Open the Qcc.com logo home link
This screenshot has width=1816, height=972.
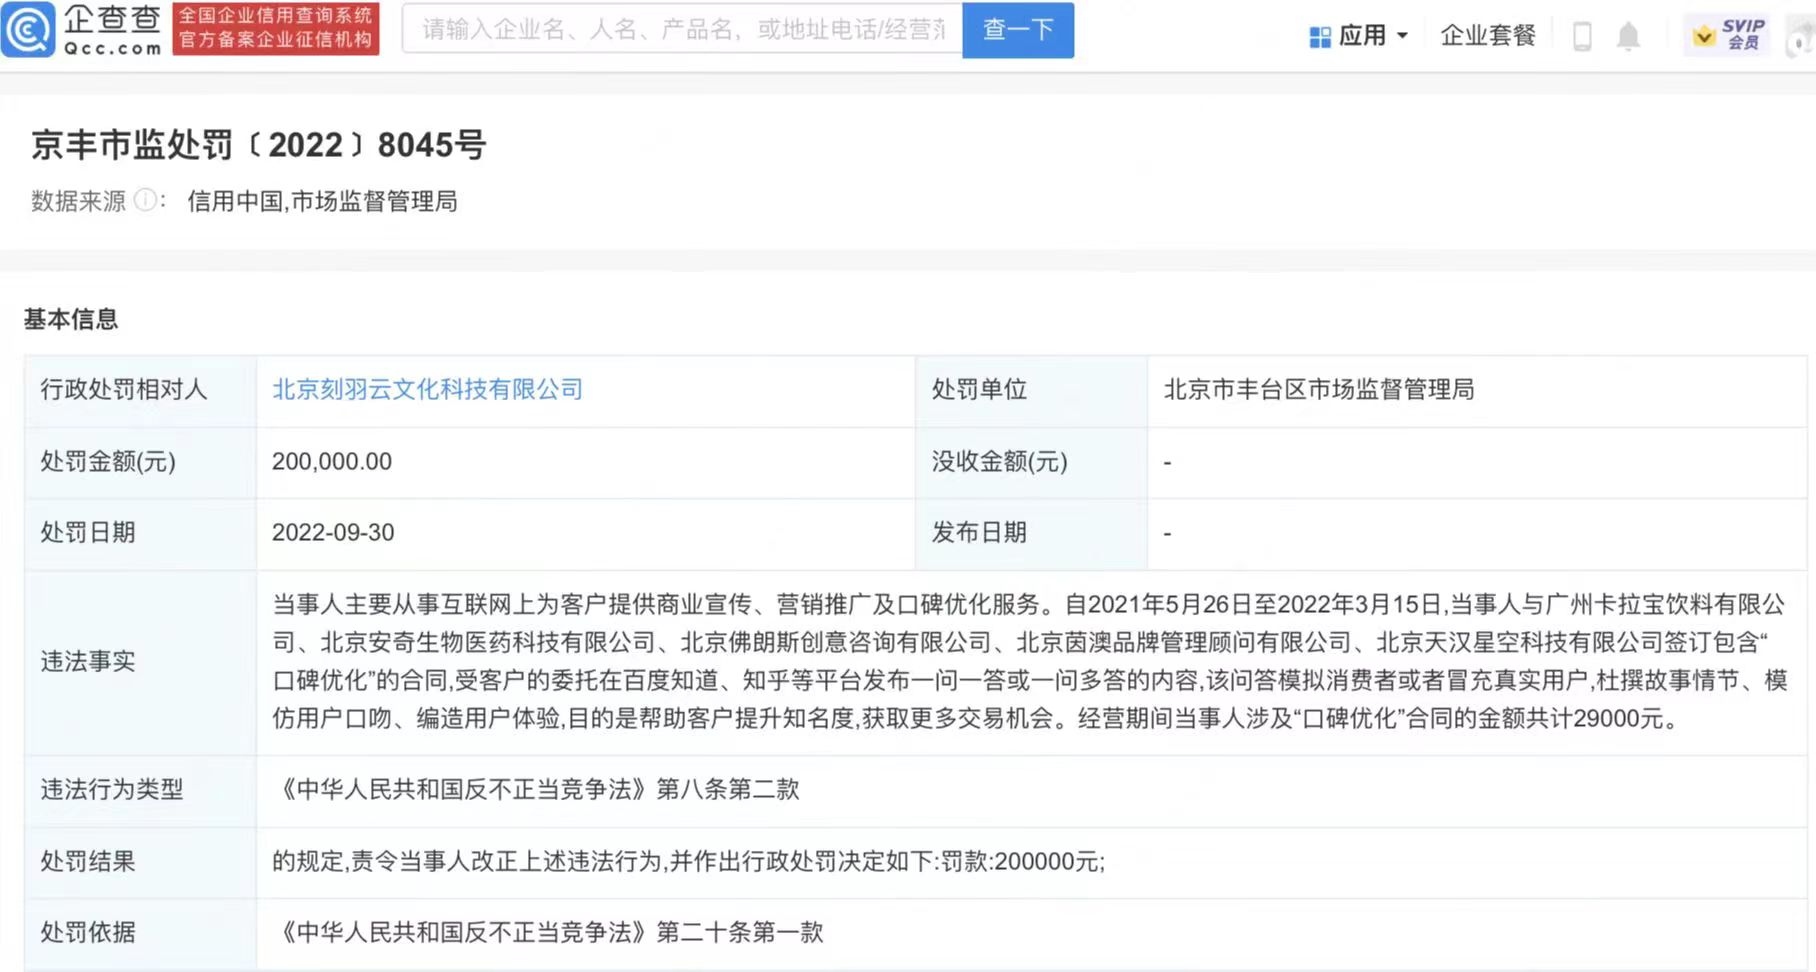[x=82, y=30]
